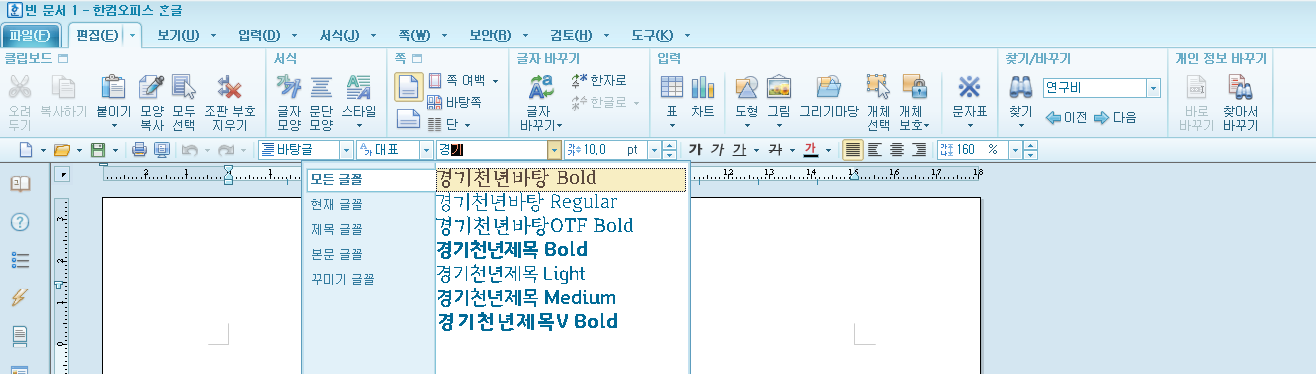1316x374 pixels.
Task: Click the help question-mark sidebar icon
Action: (20, 222)
